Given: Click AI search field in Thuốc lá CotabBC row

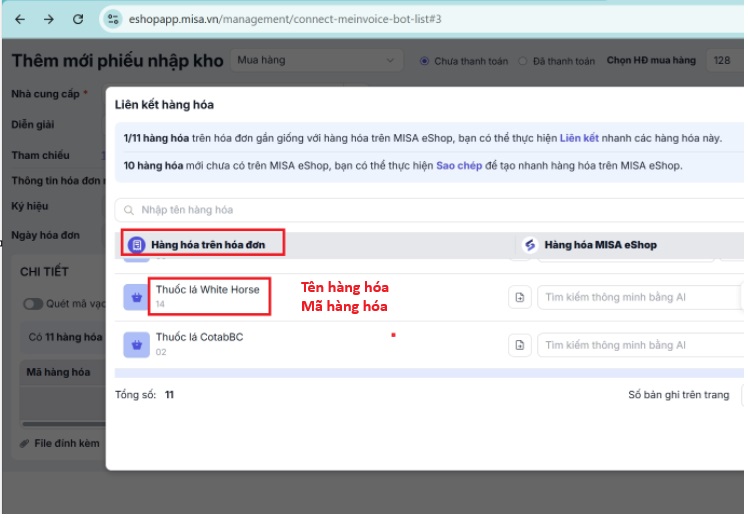Looking at the screenshot, I should pos(640,345).
